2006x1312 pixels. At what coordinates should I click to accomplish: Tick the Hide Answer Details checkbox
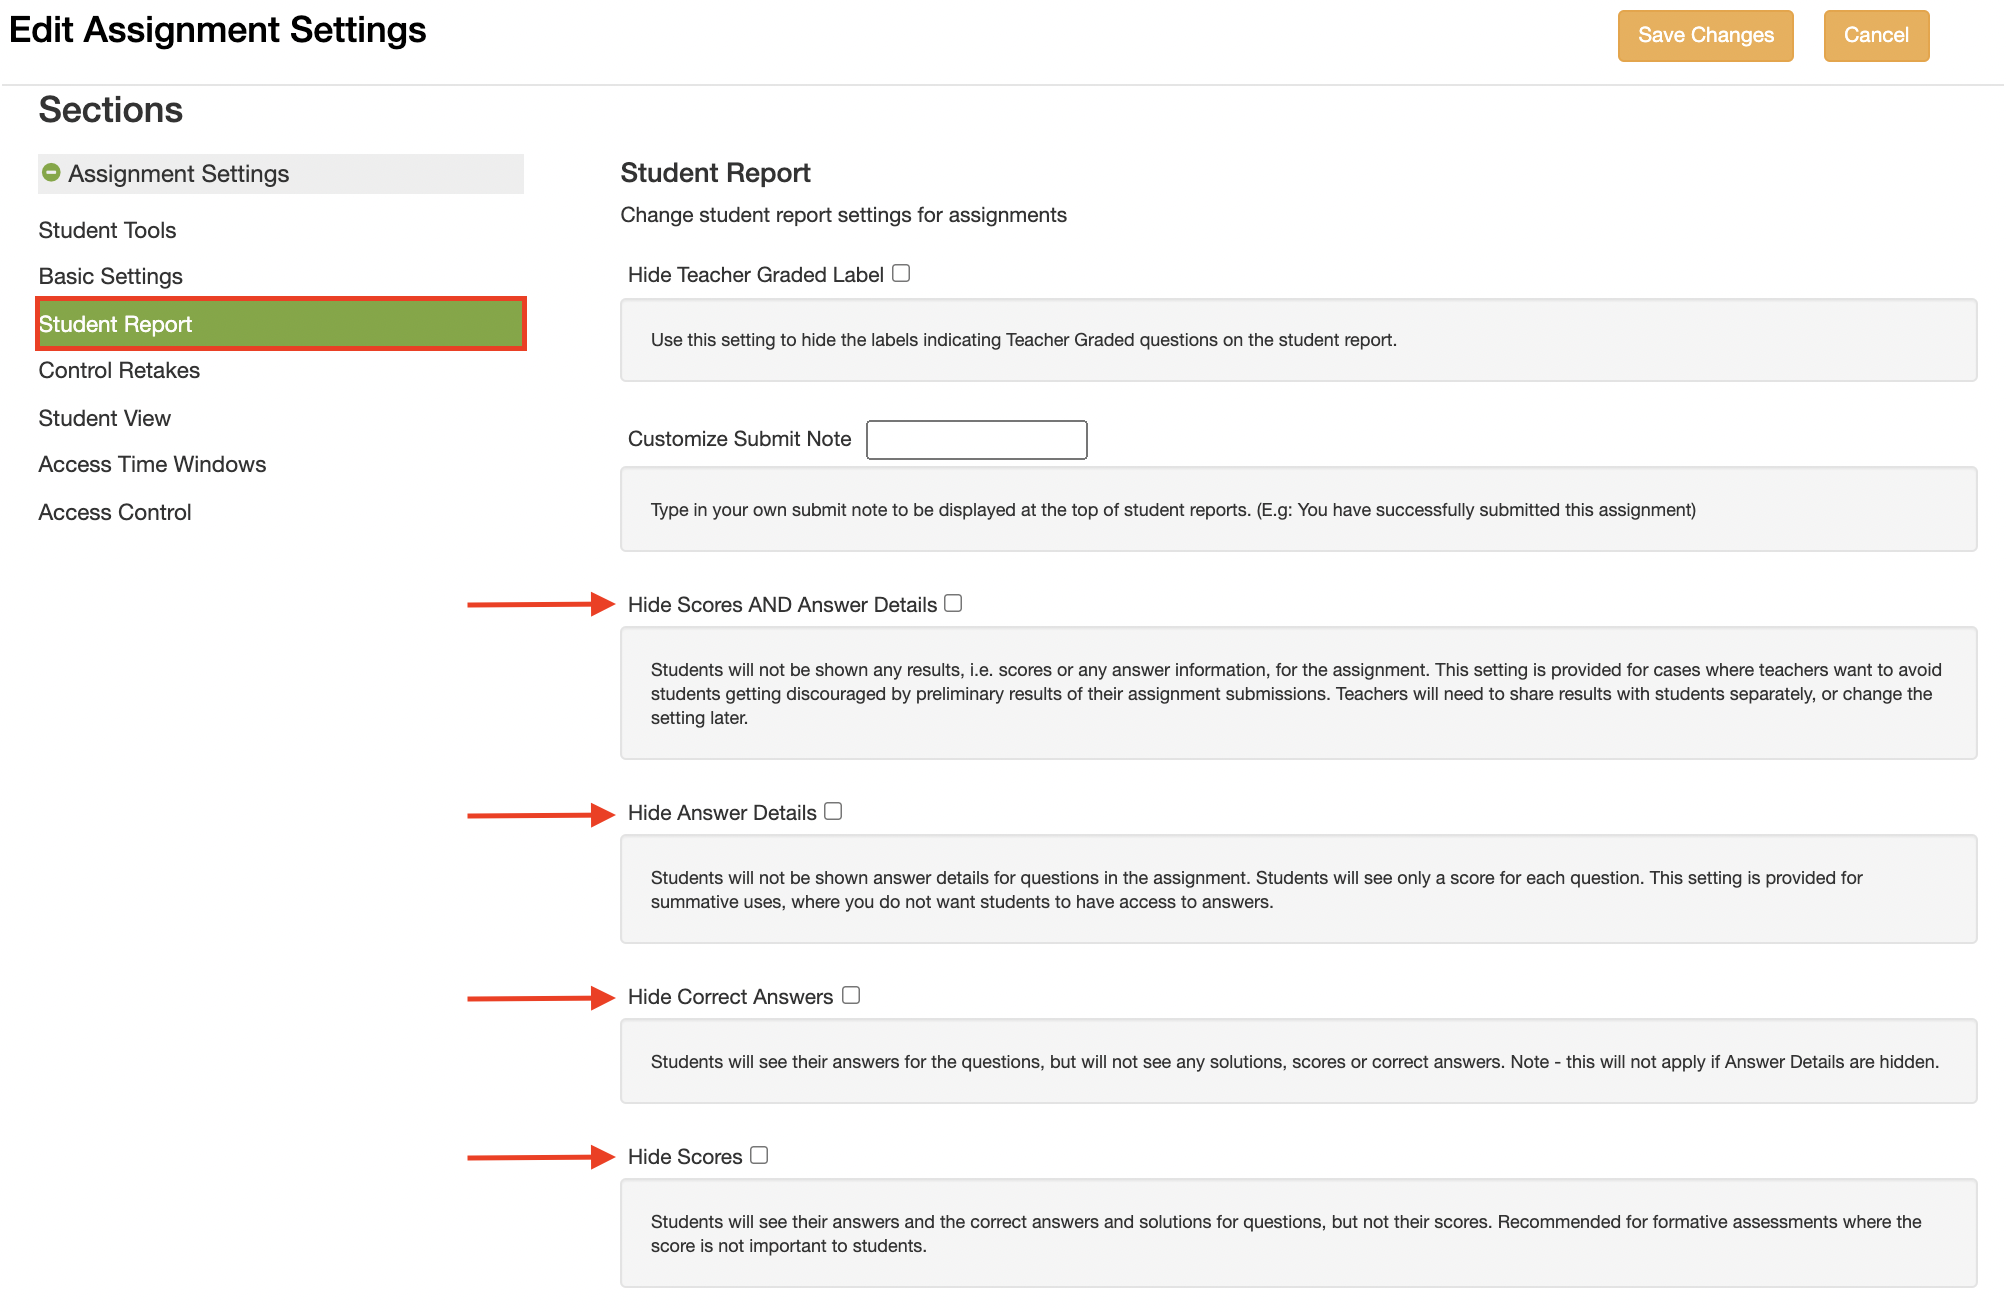pos(833,811)
